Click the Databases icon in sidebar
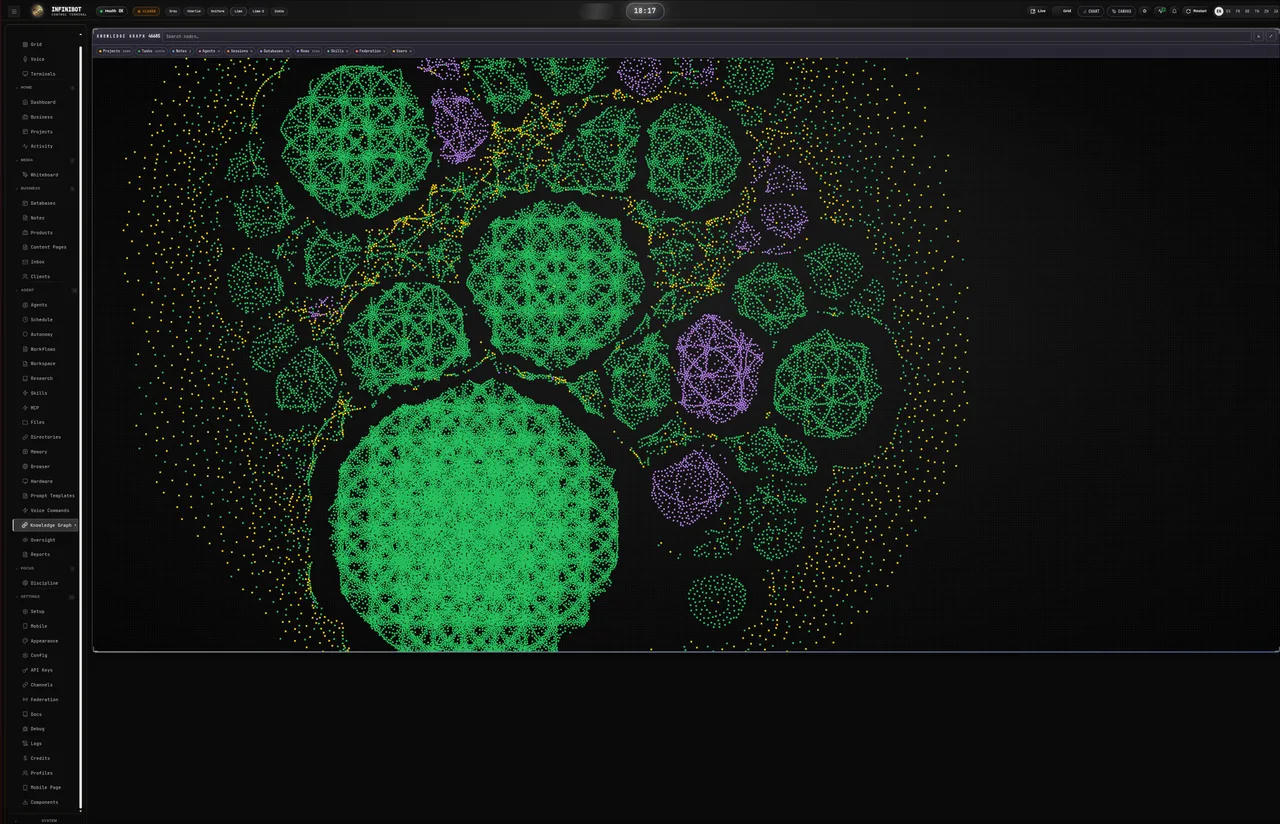The width and height of the screenshot is (1280, 824). (x=24, y=203)
